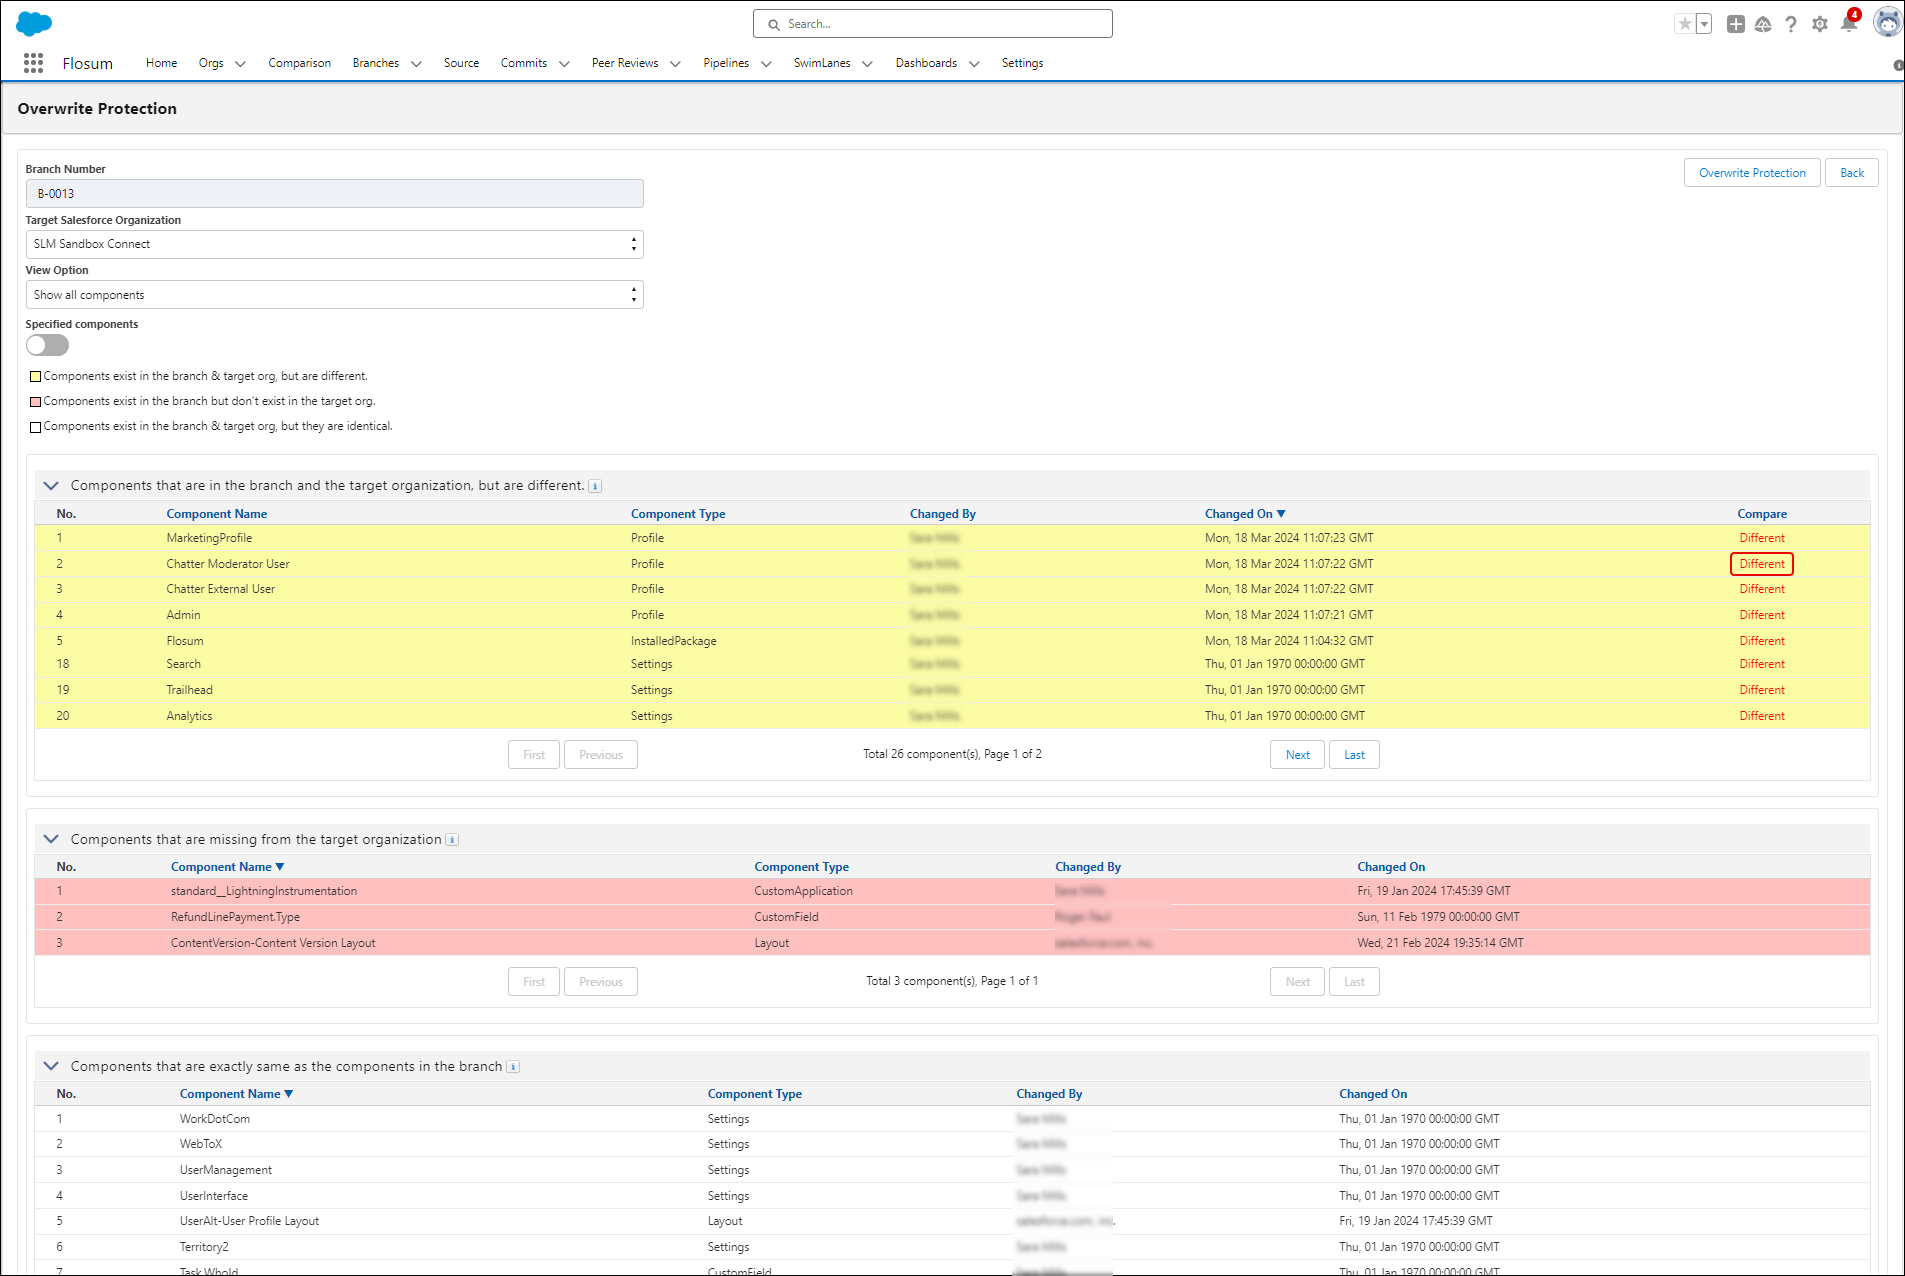Expand the Orgs menu chevron
Screen dimensions: 1905x1276
pyautogui.click(x=240, y=64)
